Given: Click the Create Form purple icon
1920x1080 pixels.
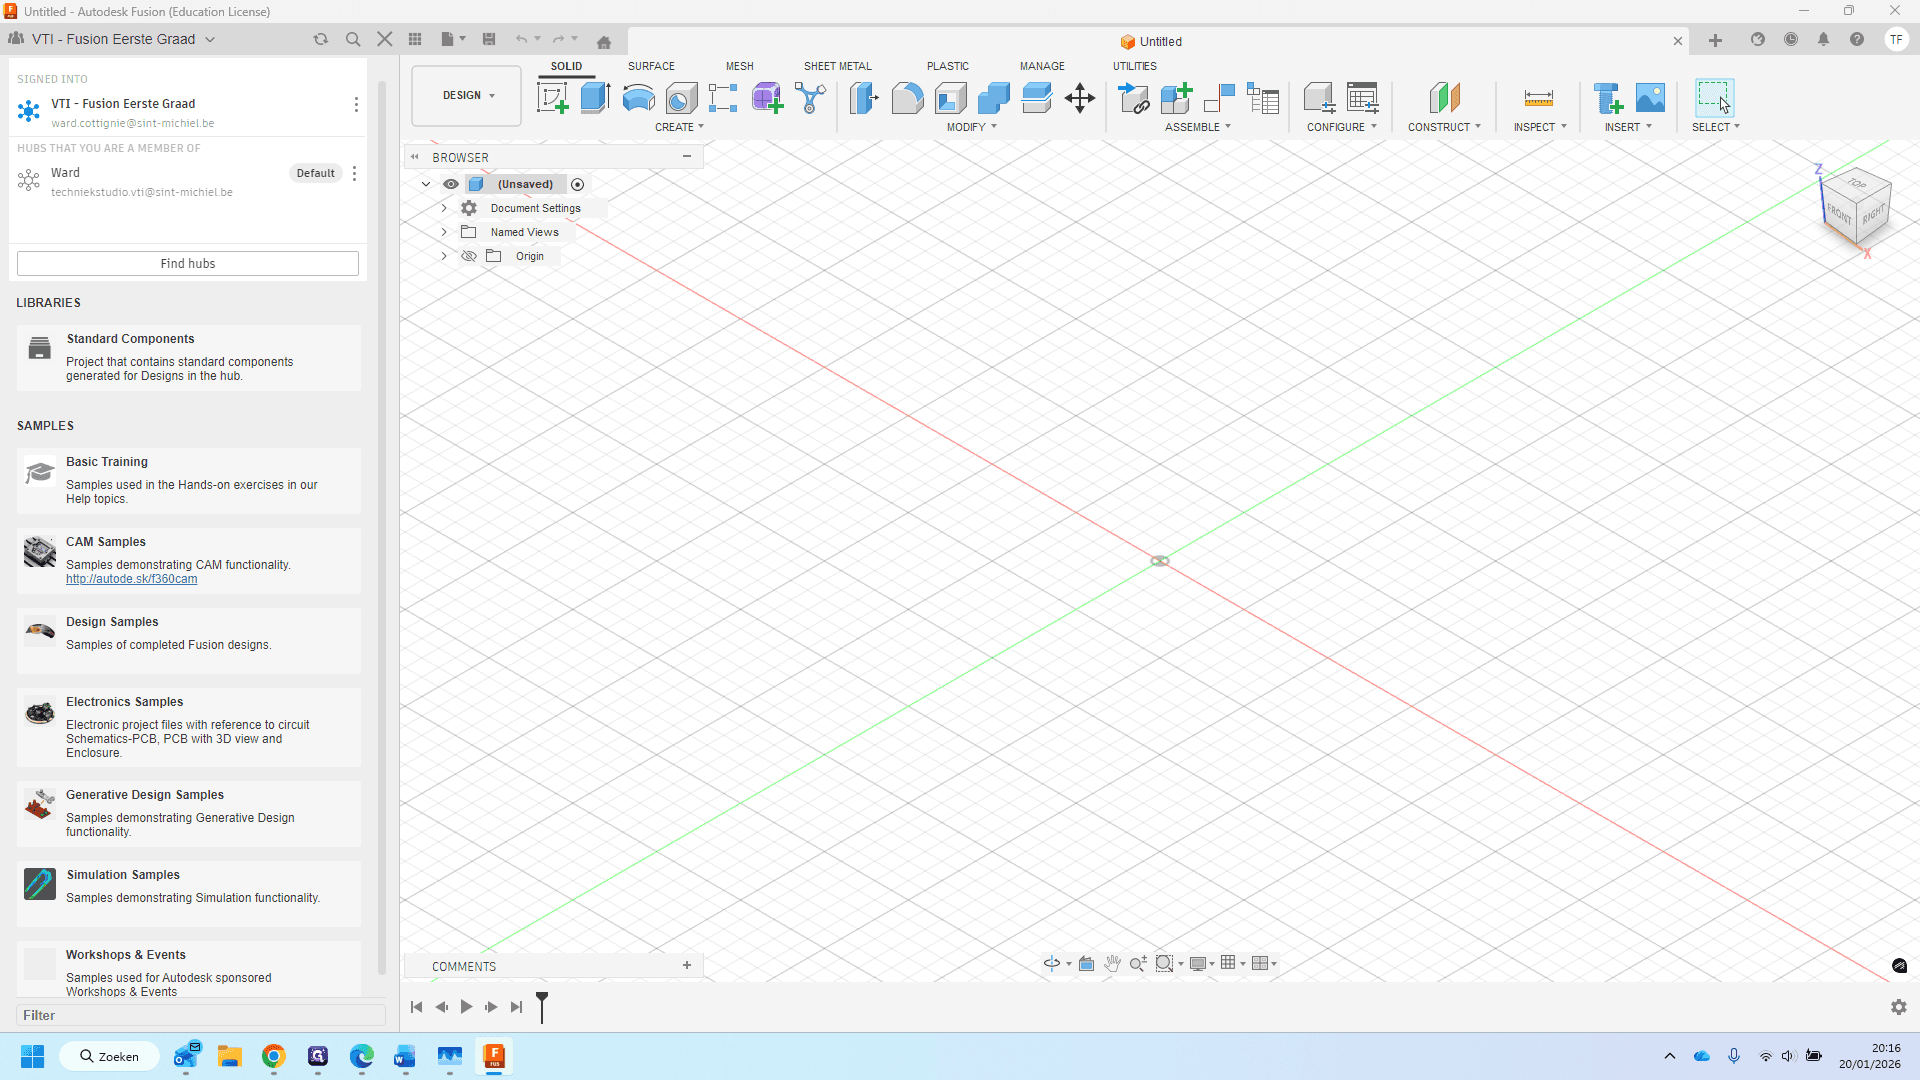Looking at the screenshot, I should [767, 98].
